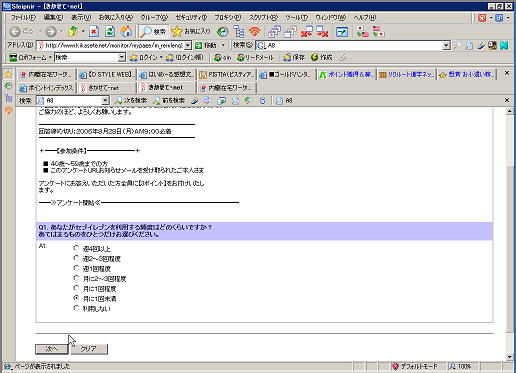The width and height of the screenshot is (516, 373).
Task: Click 次を検索 find next button
Action: (131, 100)
